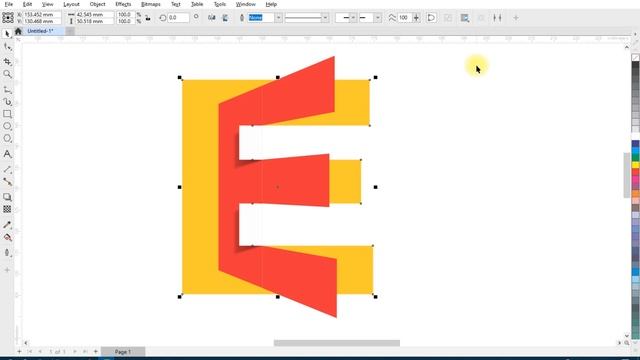640x360 pixels.
Task: Choose the Transparency checkerboard tool
Action: coord(7,209)
